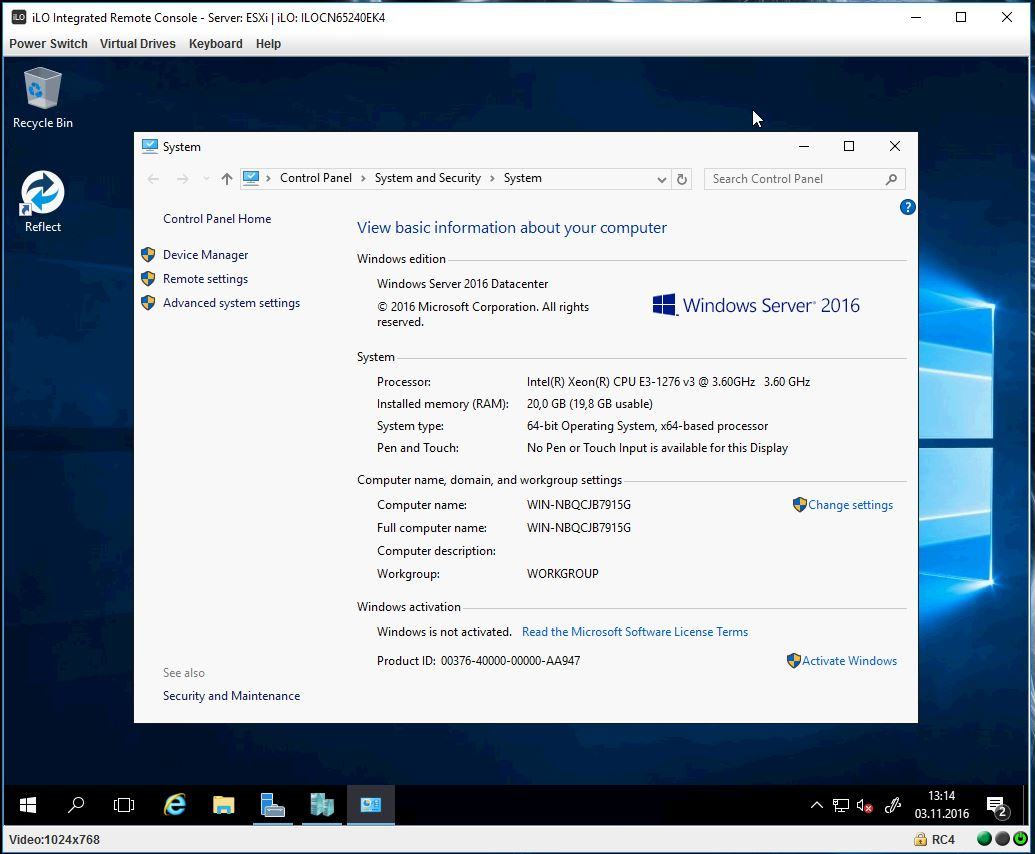Refresh the System page
The height and width of the screenshot is (854, 1035).
click(682, 180)
